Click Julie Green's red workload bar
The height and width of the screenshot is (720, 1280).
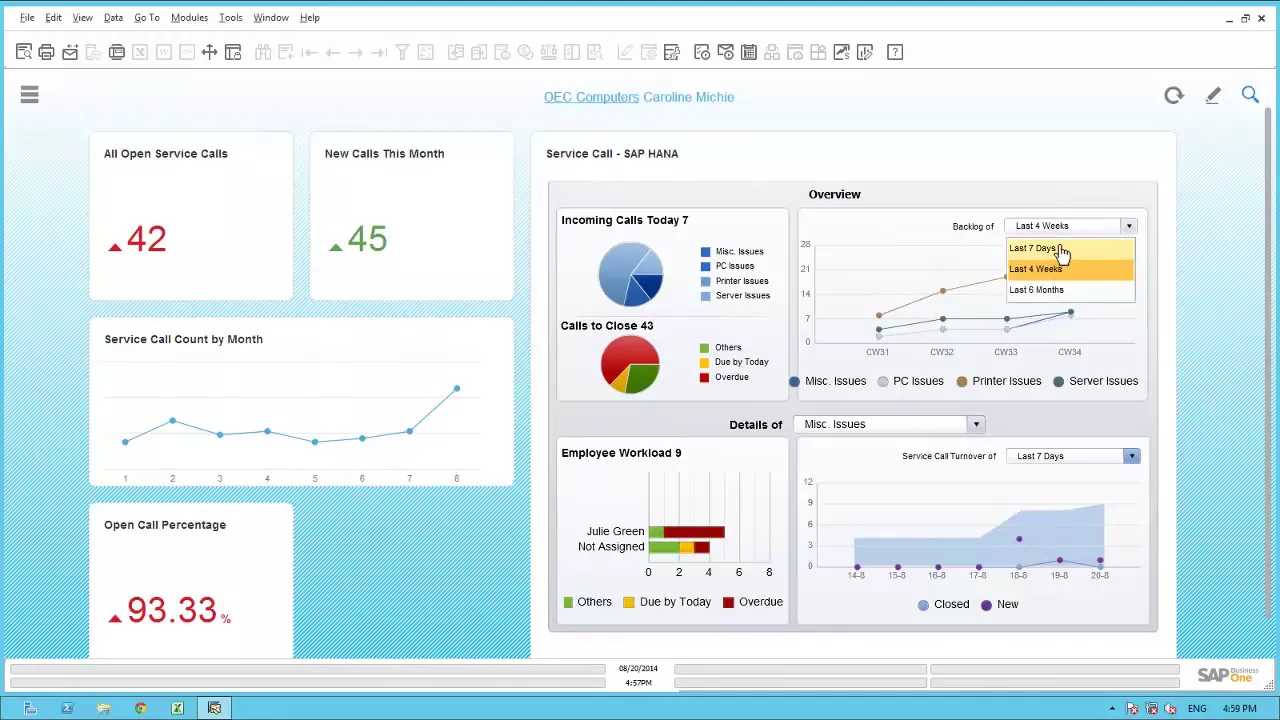point(694,531)
